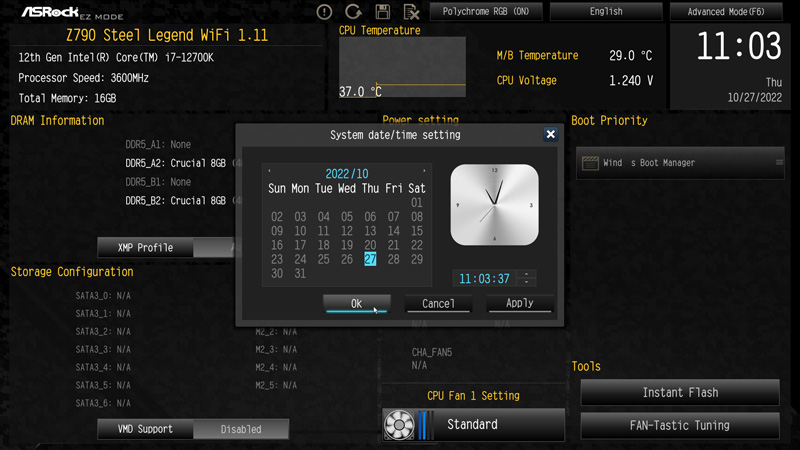The image size is (800, 450).
Task: Decrease time with down stepper arrow
Action: click(527, 282)
